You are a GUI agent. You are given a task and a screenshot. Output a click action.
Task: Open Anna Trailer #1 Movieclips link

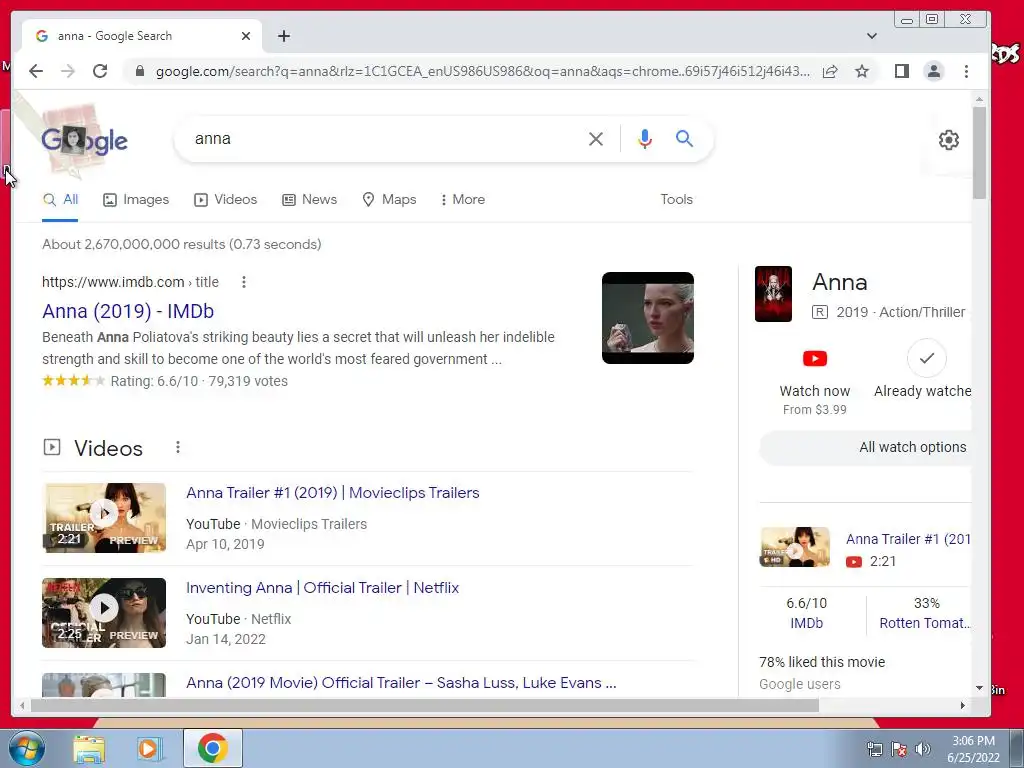[x=332, y=493]
